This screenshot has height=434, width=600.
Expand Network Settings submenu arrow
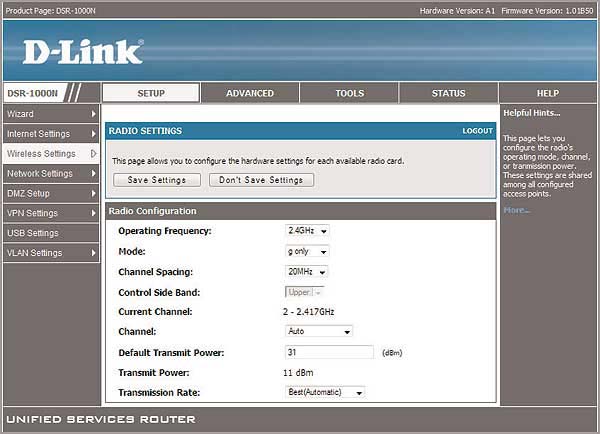coord(93,173)
